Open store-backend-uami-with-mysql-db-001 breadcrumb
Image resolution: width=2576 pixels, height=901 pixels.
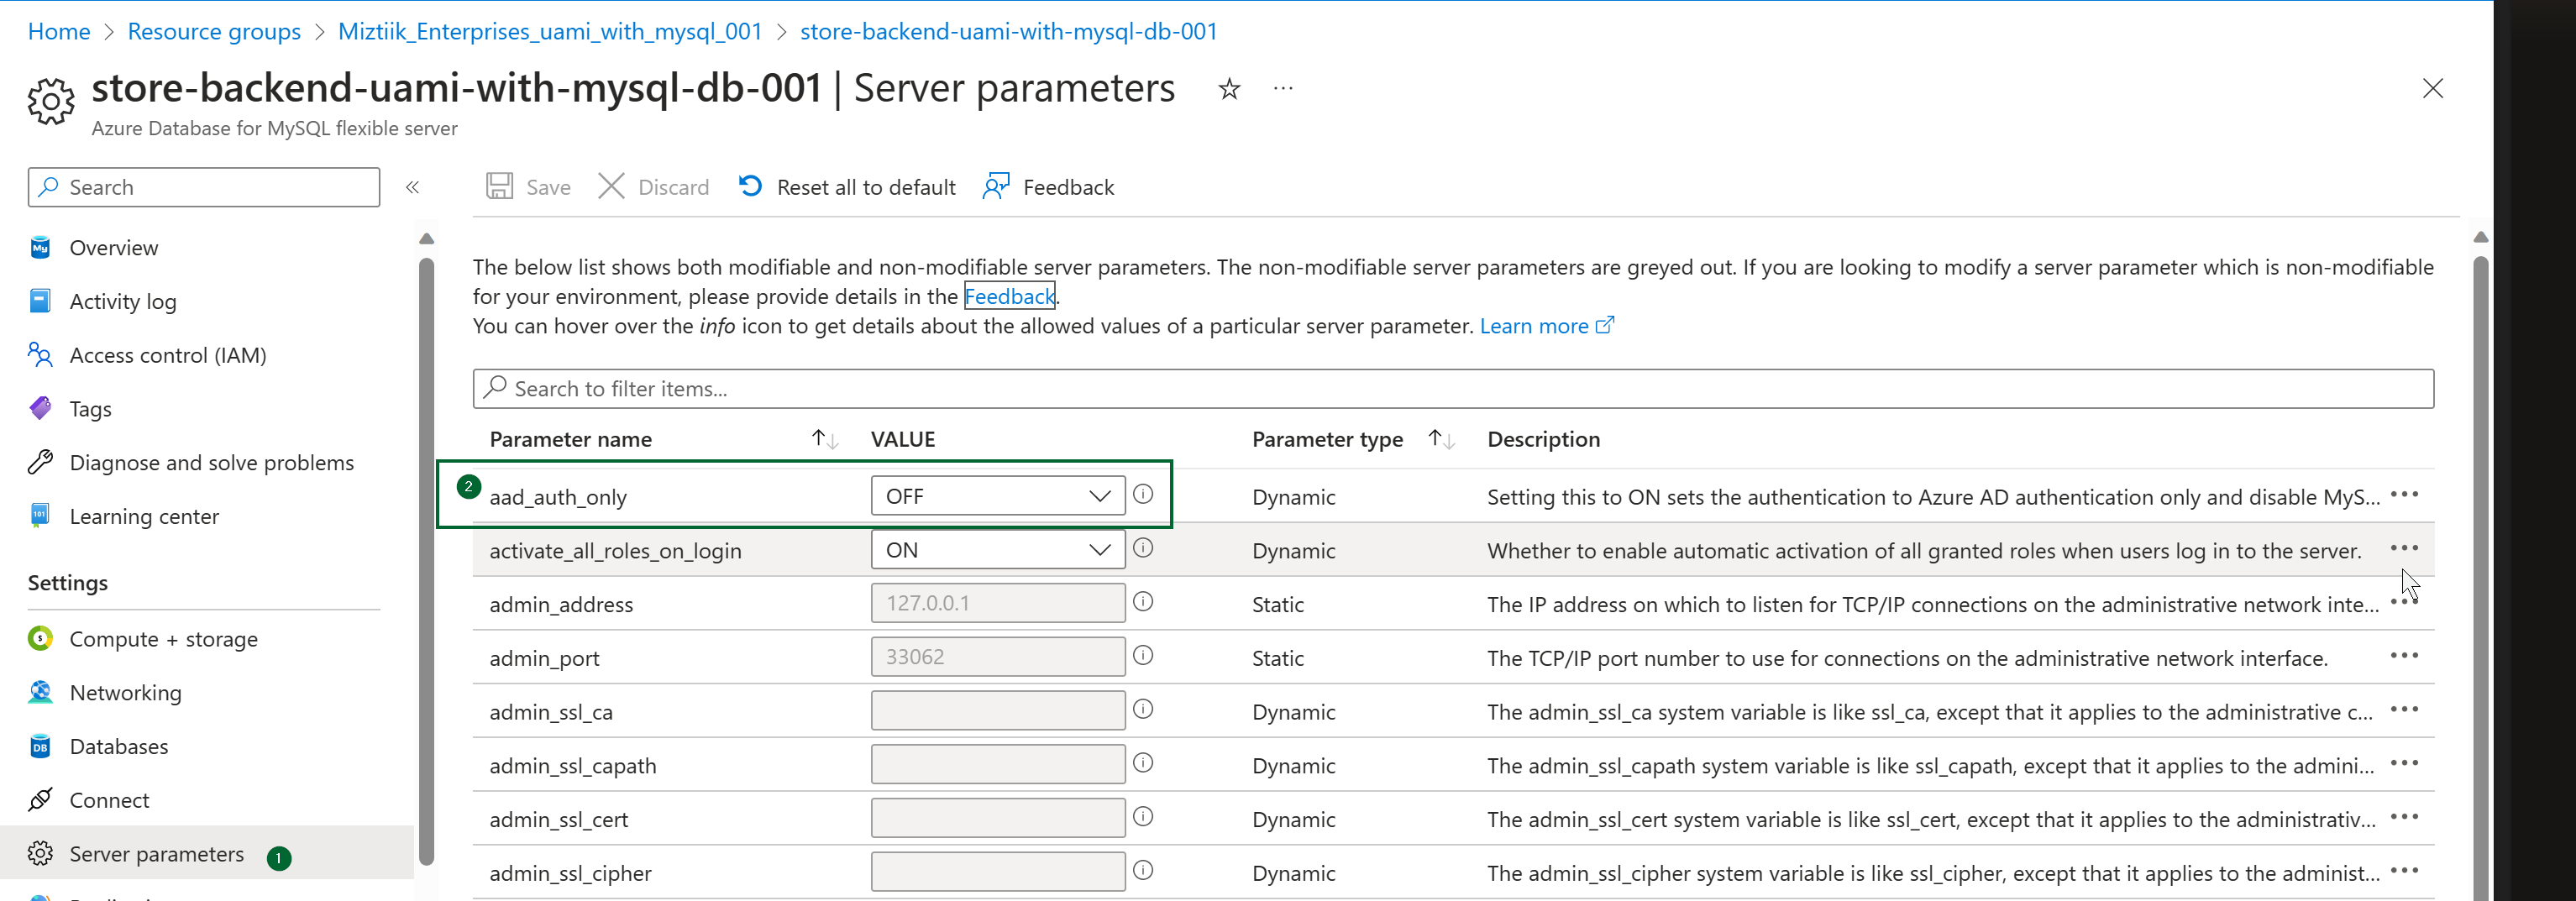click(1008, 32)
